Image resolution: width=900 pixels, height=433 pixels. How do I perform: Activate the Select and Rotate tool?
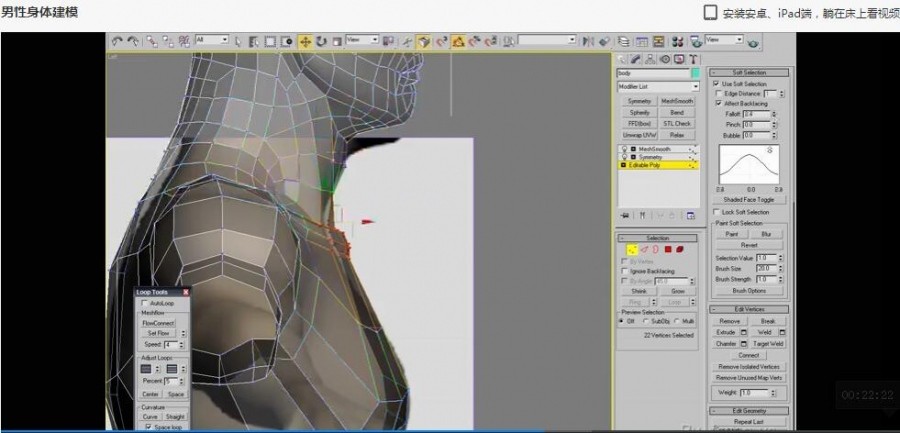point(321,41)
